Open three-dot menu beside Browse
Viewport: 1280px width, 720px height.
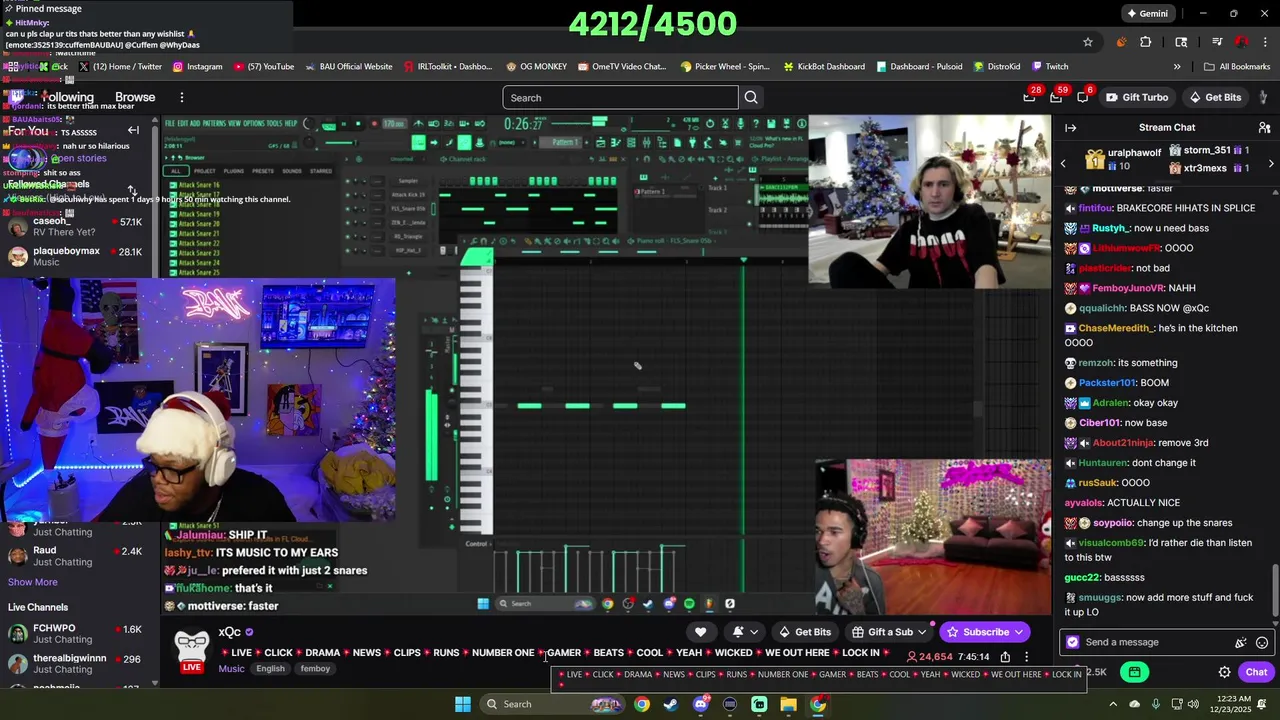[x=181, y=97]
